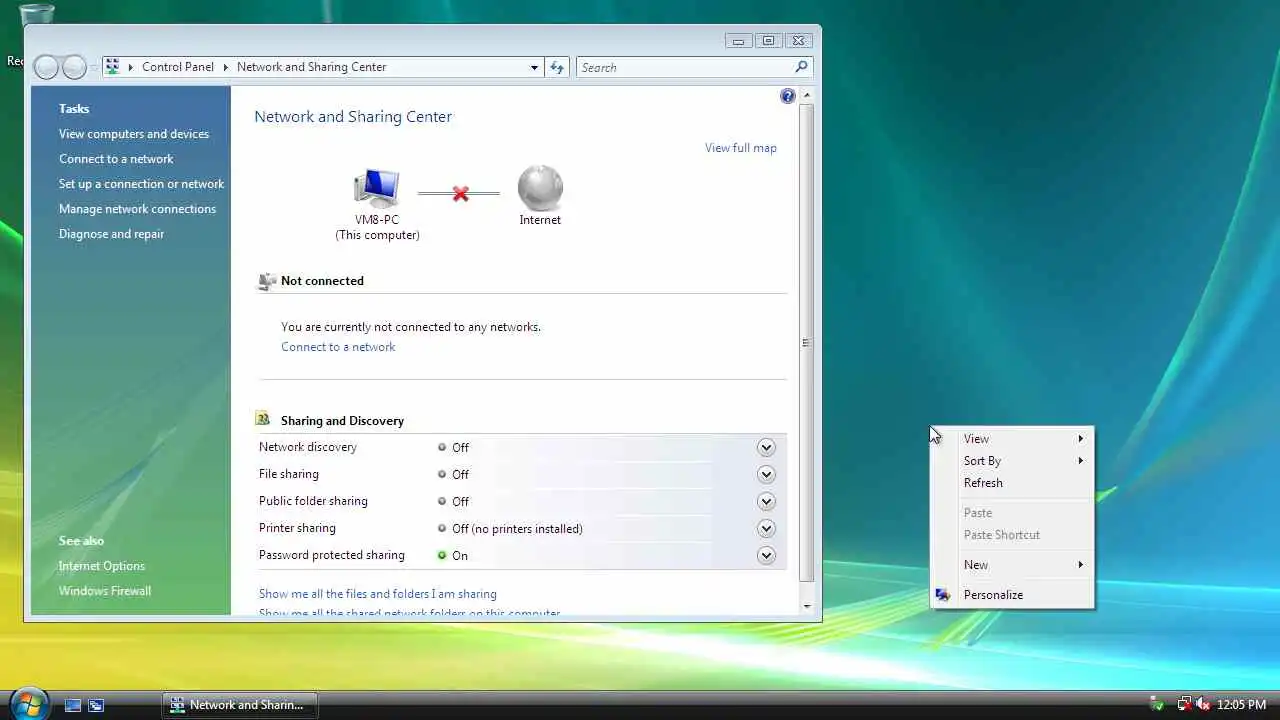Click the red X broken connection icon
Viewport: 1280px width, 720px height.
[460, 194]
